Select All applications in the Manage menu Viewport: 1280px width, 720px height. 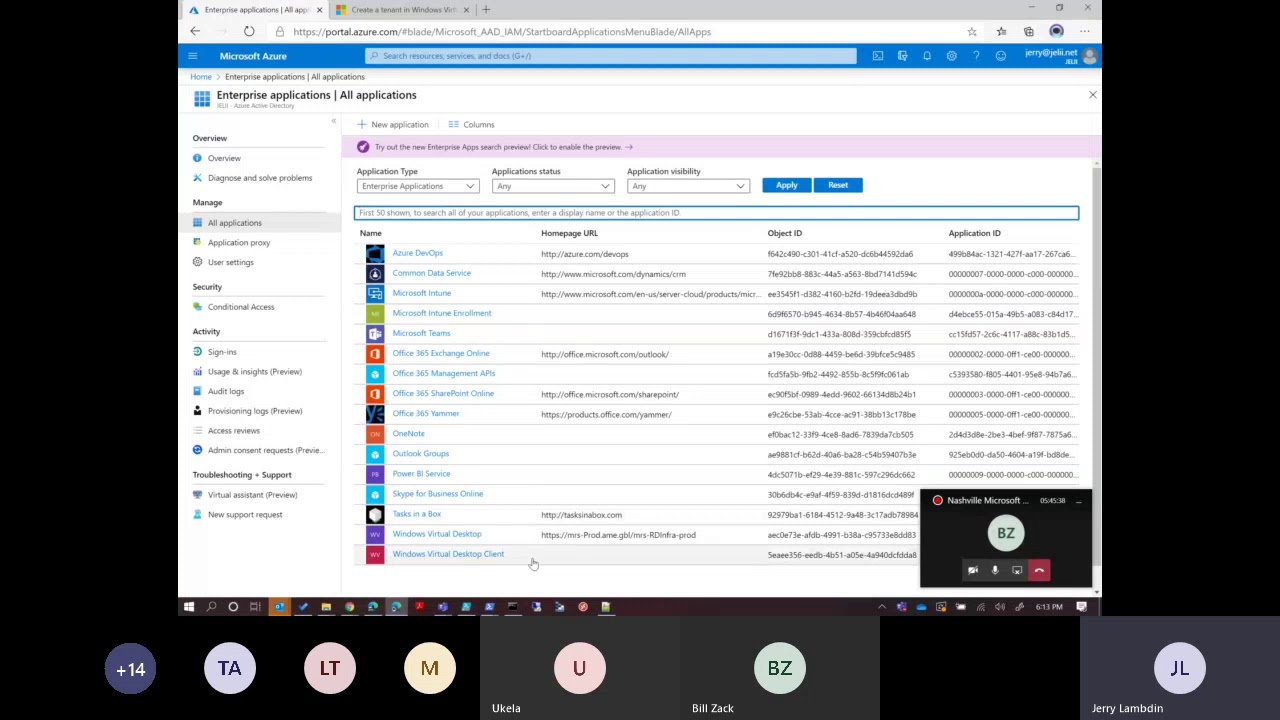tap(235, 223)
